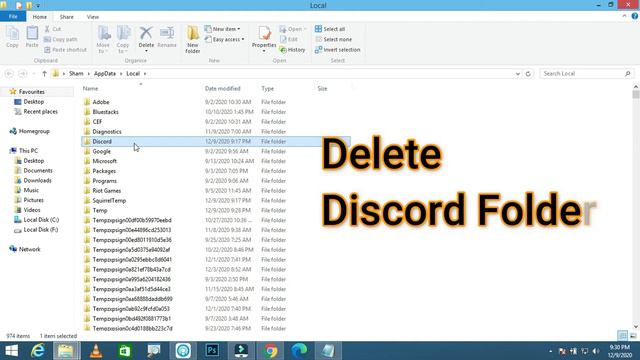The width and height of the screenshot is (640, 360).
Task: Open the Easy access dropdown
Action: (224, 39)
